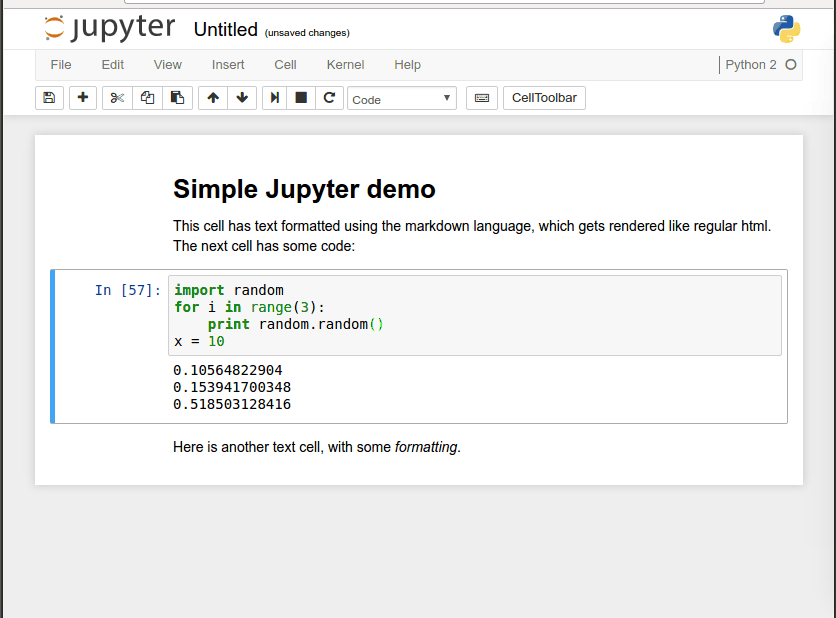
Task: Cut selected cell with scissors icon
Action: [117, 98]
